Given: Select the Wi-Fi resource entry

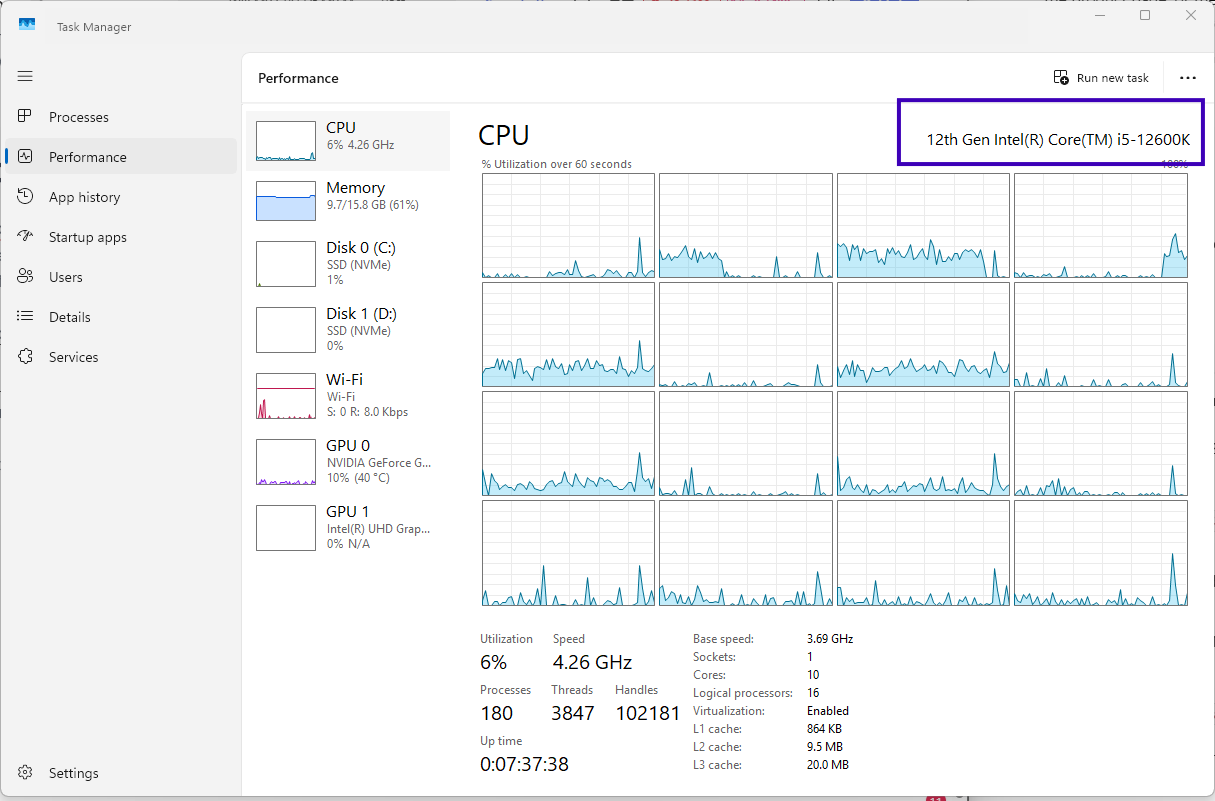Looking at the screenshot, I should (348, 396).
